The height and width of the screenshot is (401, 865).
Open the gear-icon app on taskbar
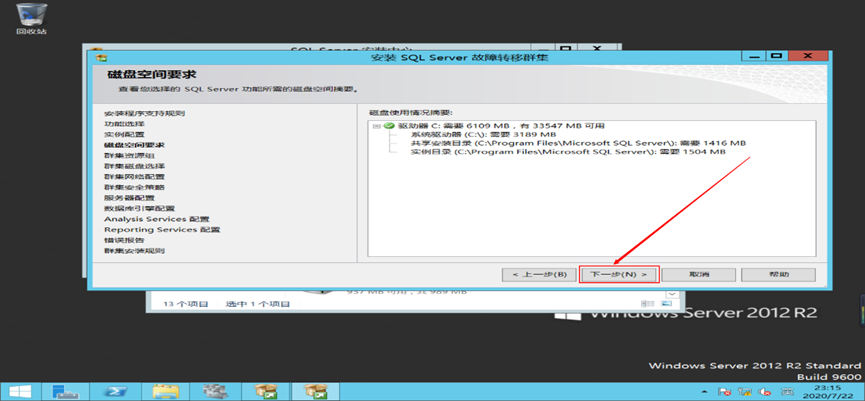[x=213, y=391]
